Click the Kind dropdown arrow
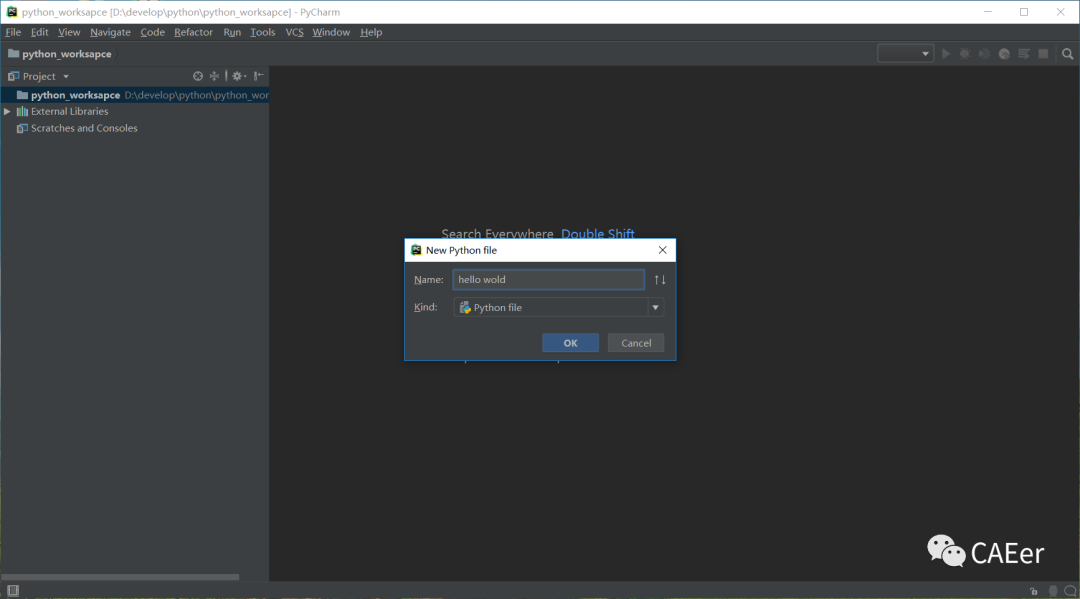 pyautogui.click(x=655, y=308)
